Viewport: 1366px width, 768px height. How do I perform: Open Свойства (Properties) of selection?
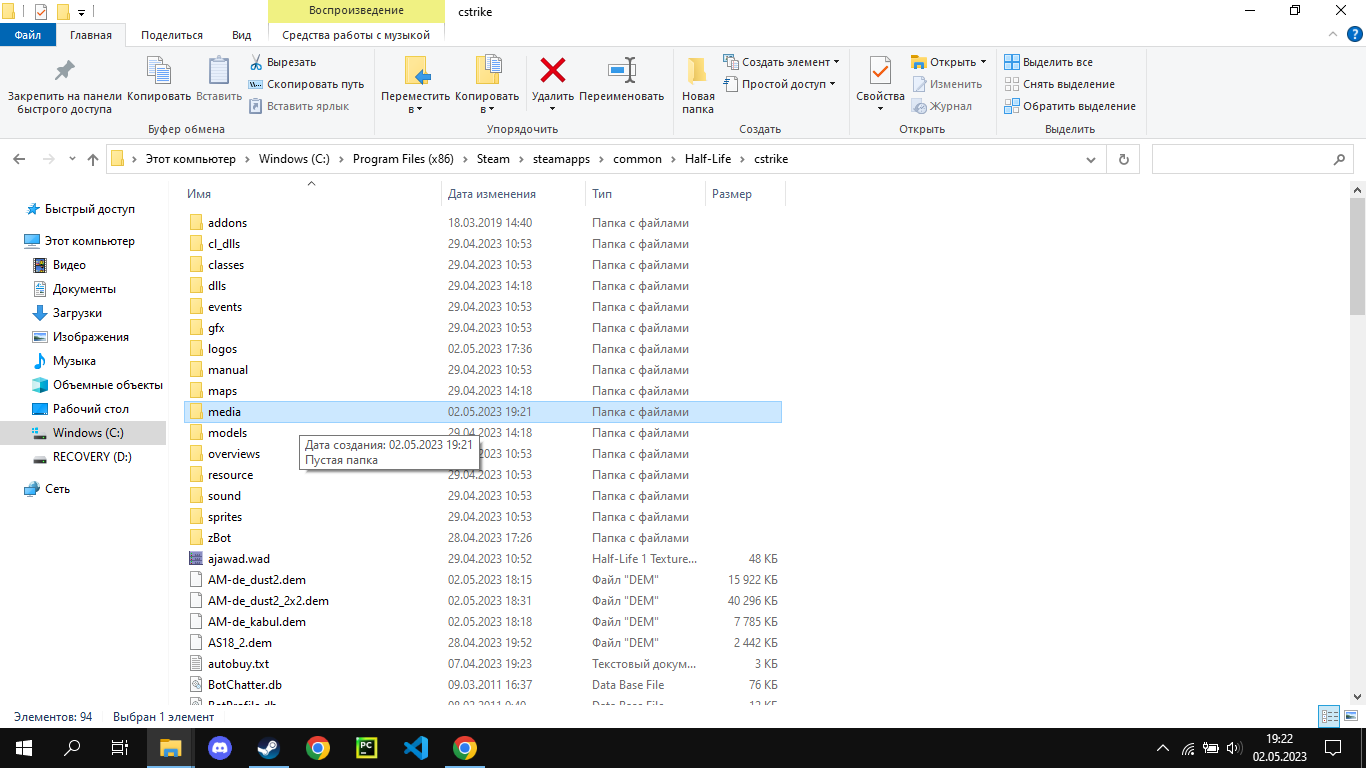click(x=880, y=85)
